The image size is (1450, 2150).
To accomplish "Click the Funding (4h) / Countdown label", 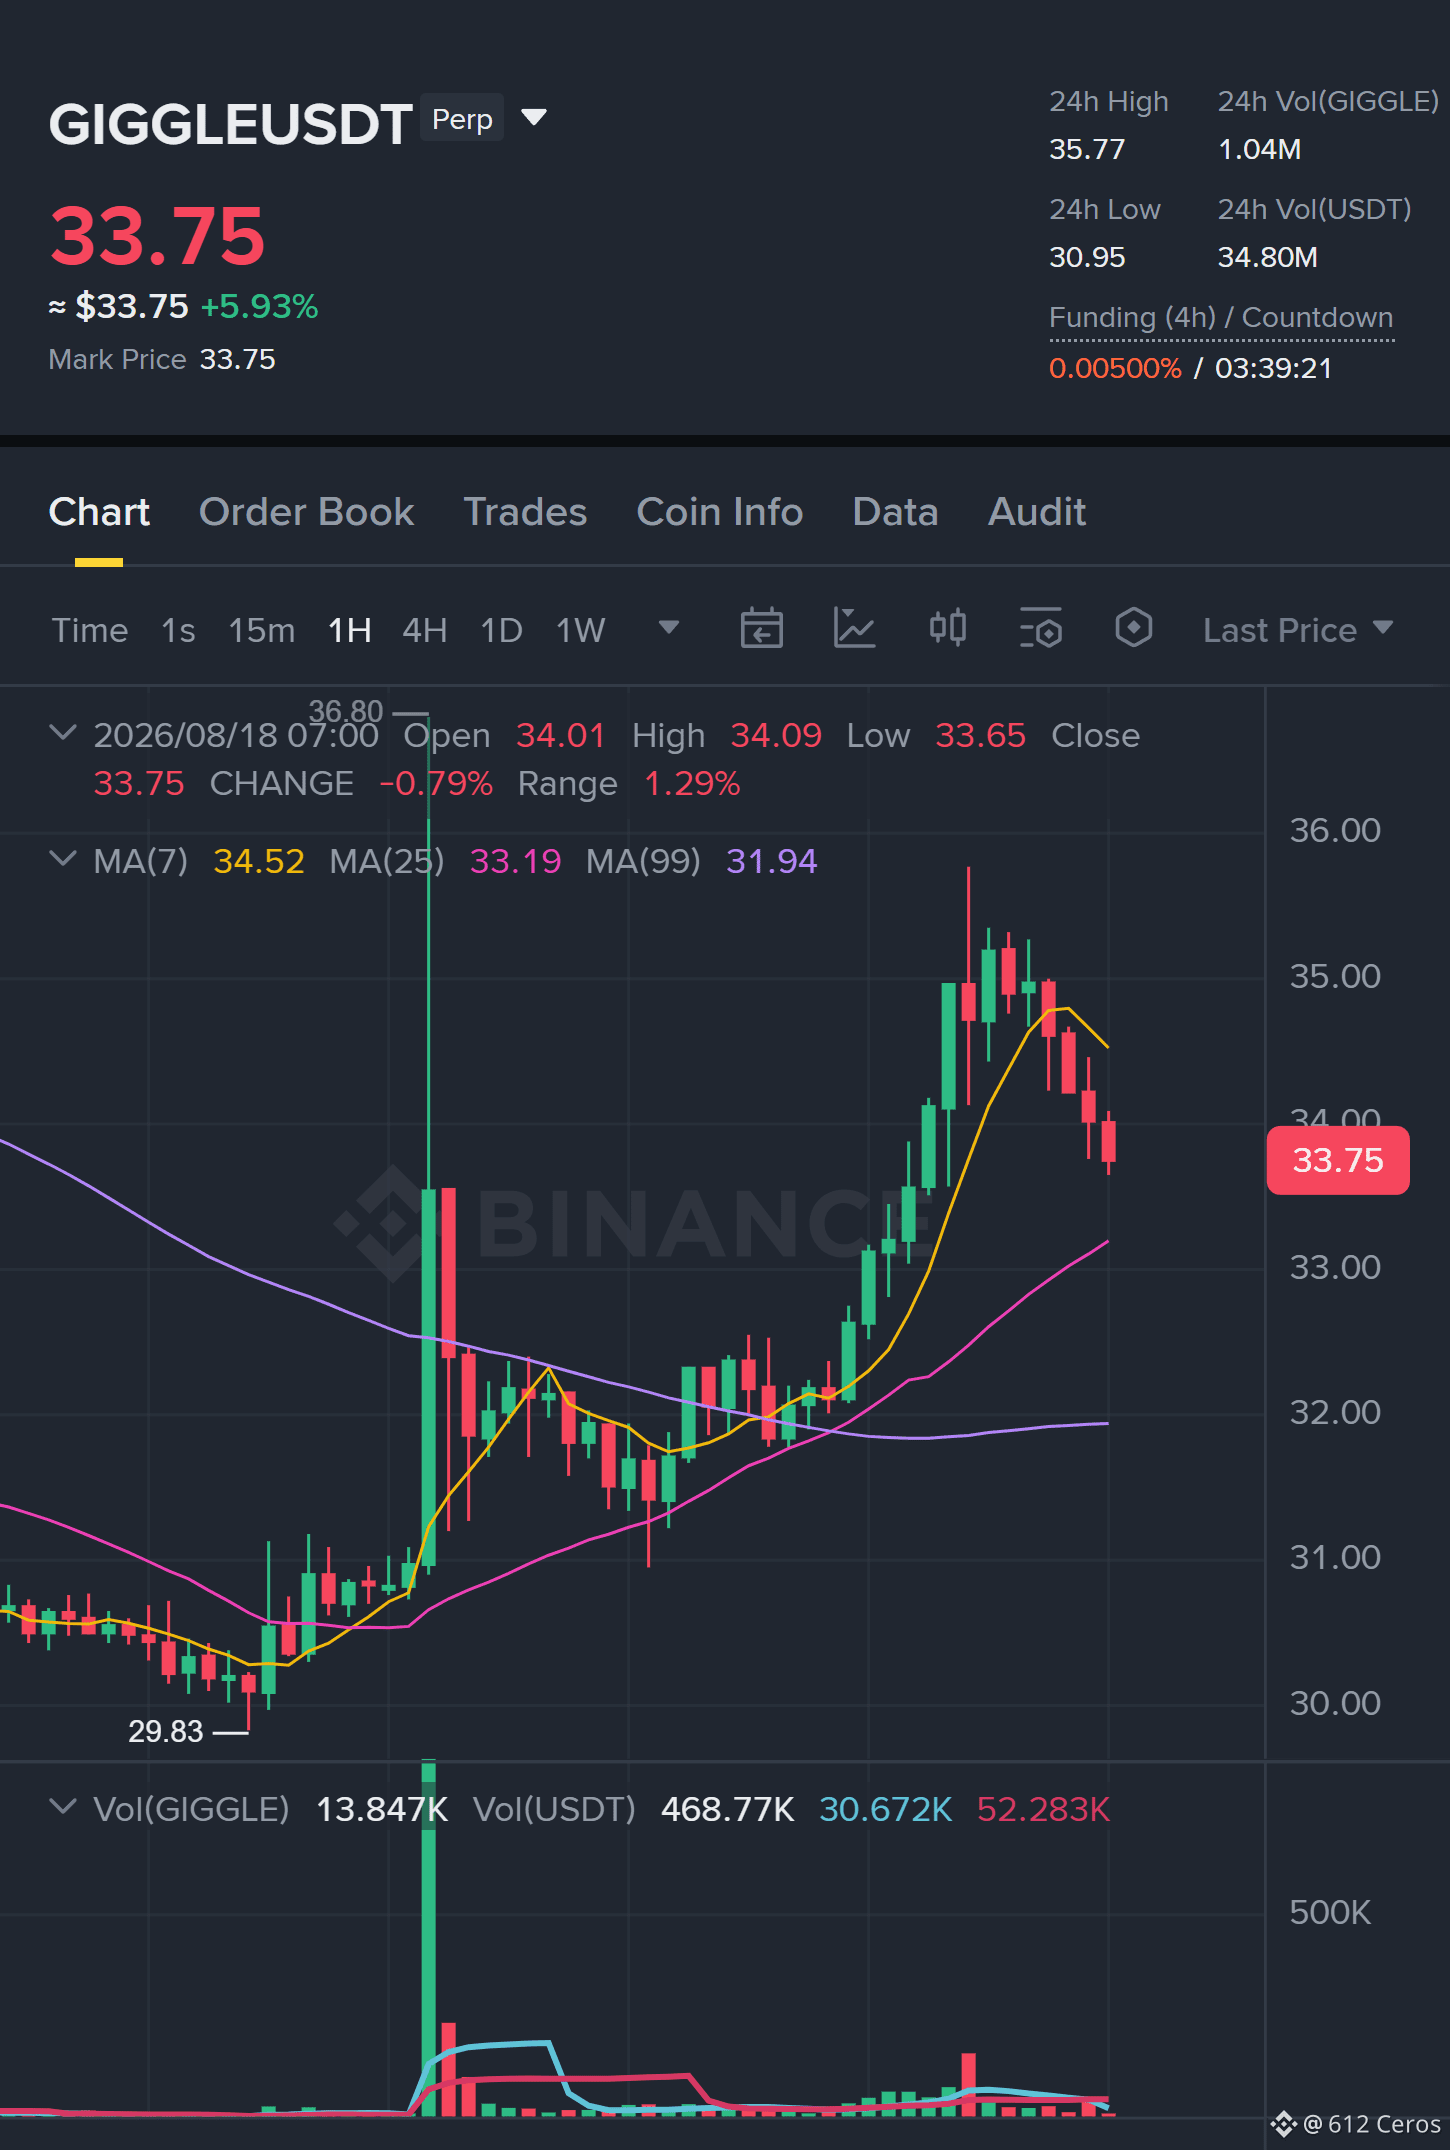I will [1221, 318].
